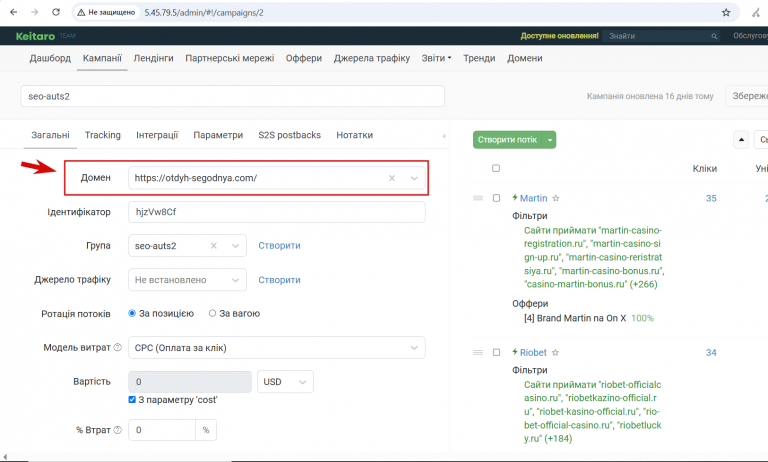The image size is (768, 462).
Task: Grab the Martin stream drag handle
Action: (x=478, y=198)
